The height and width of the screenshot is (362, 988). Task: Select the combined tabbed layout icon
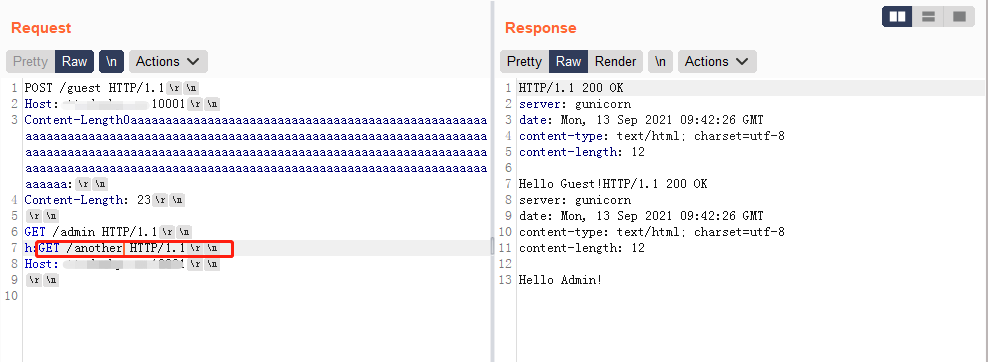point(960,17)
